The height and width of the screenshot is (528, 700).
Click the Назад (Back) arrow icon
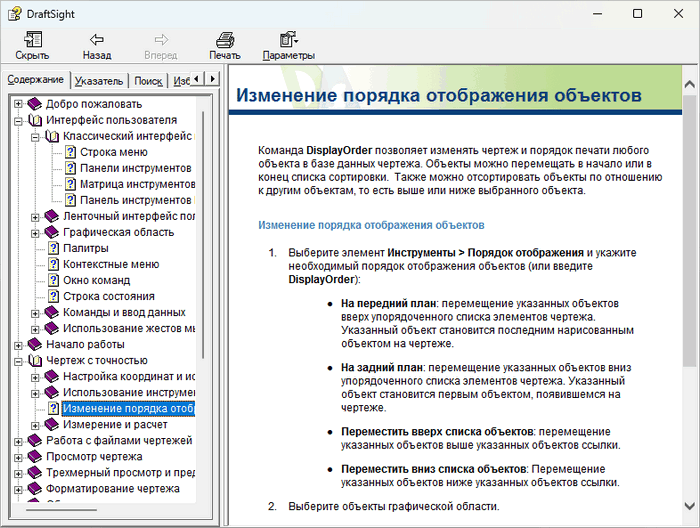[x=96, y=40]
